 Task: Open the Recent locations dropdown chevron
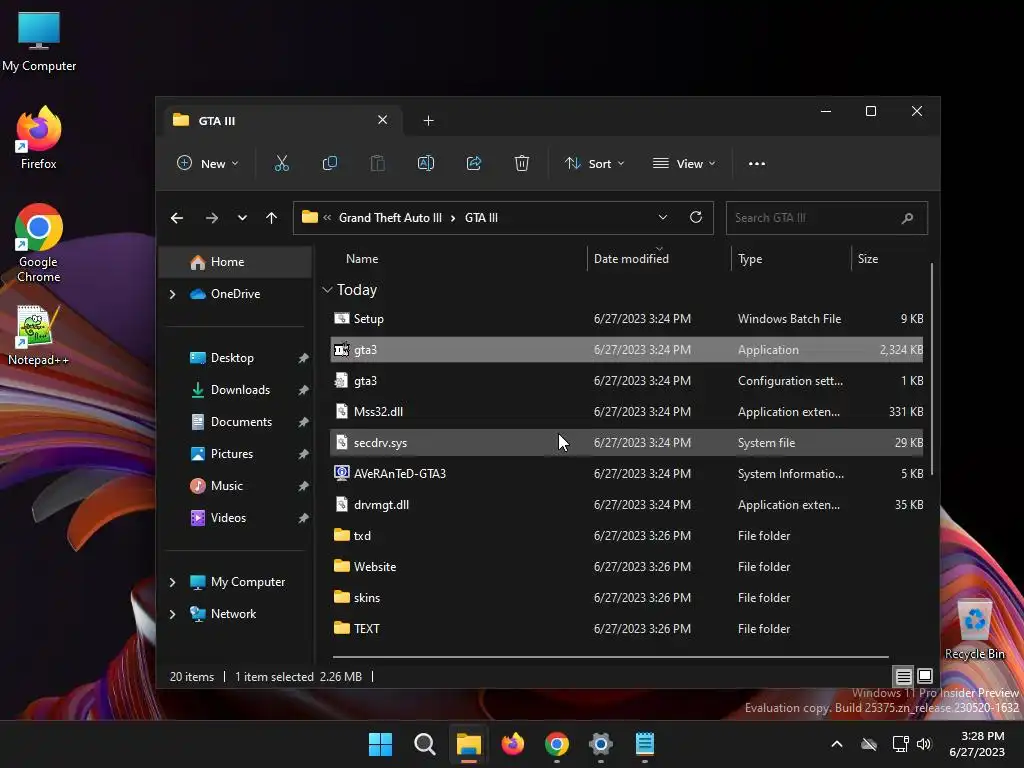[x=242, y=218]
